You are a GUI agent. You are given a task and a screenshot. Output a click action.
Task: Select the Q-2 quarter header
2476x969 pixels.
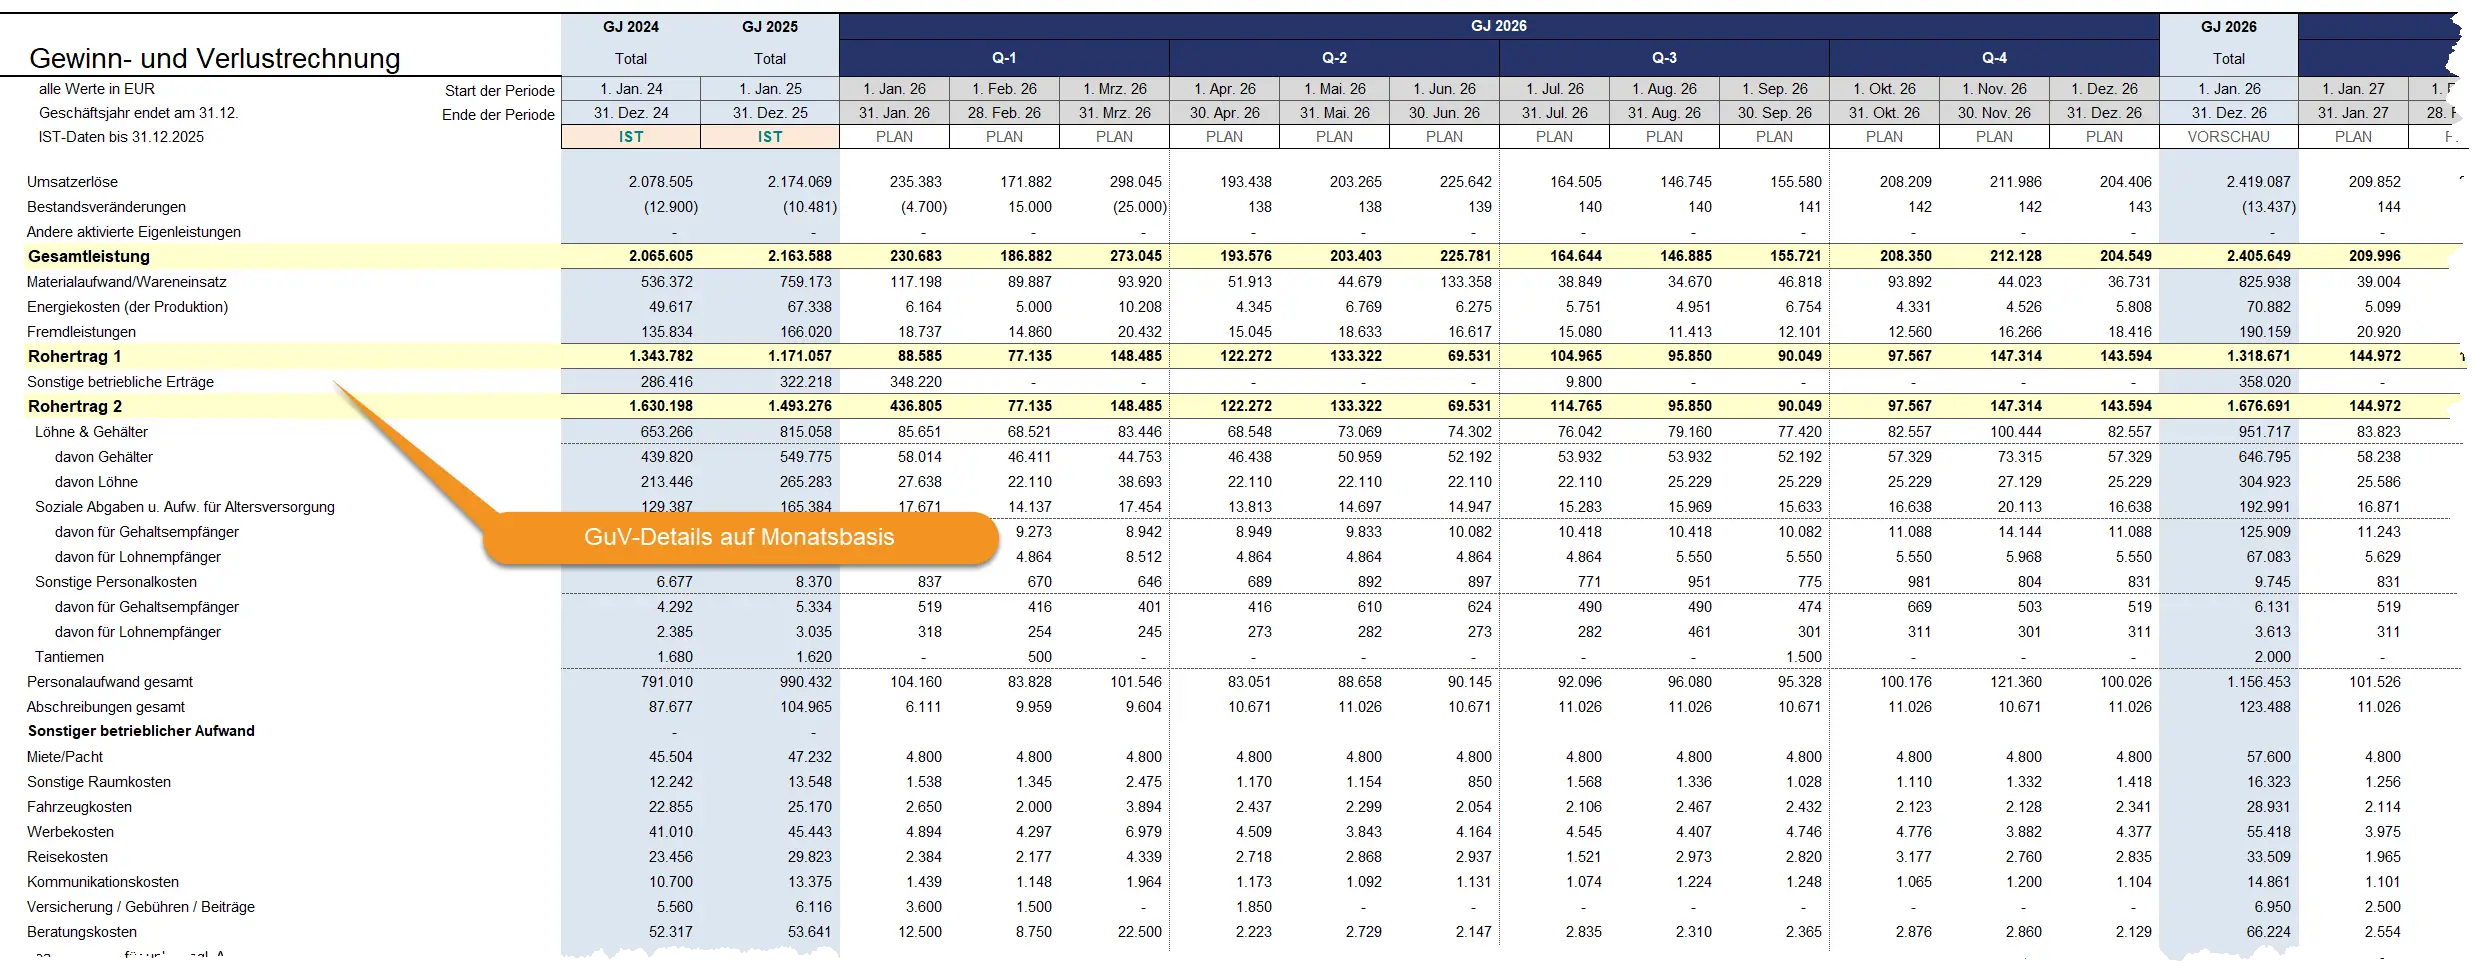[1333, 58]
